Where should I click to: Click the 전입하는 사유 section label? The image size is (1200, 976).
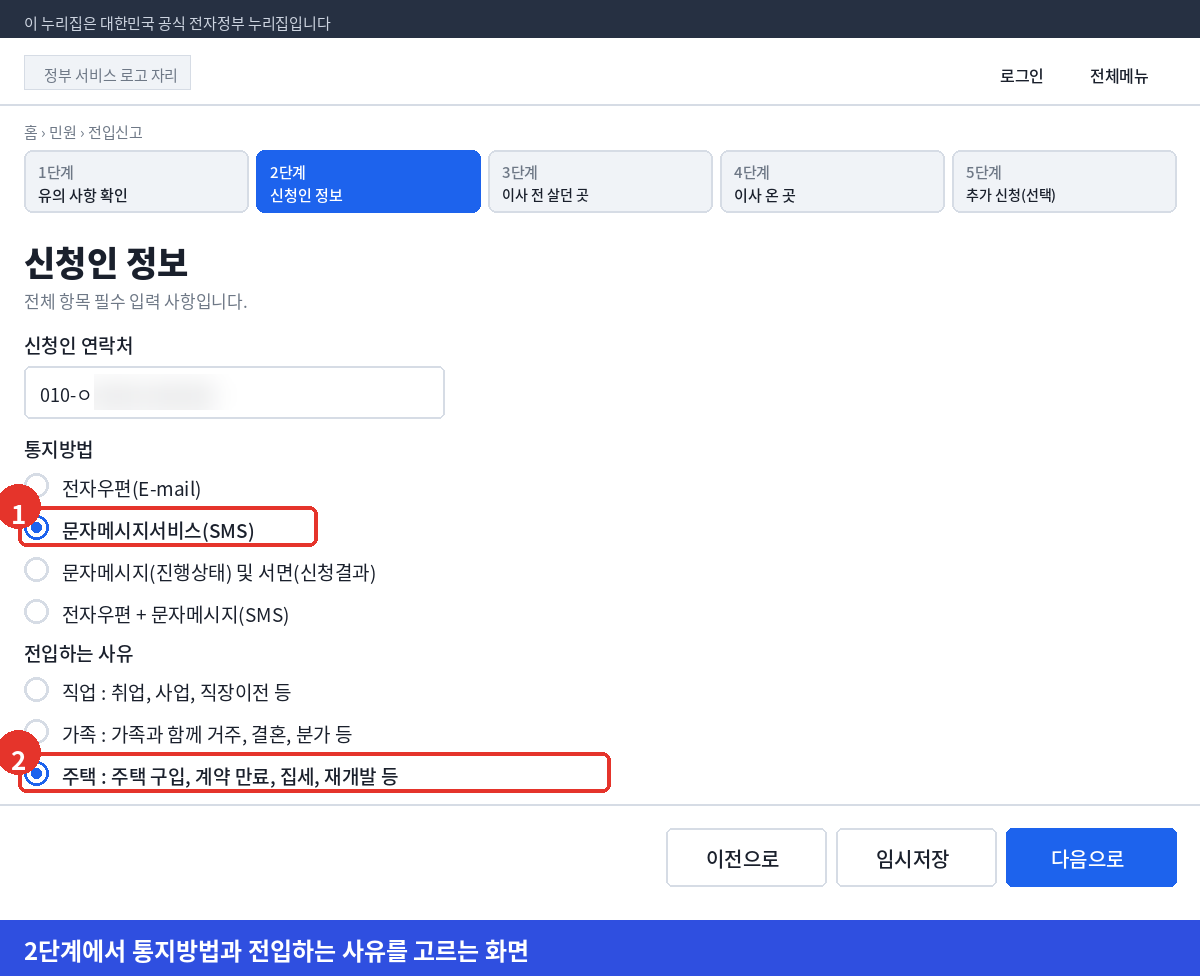click(x=79, y=654)
